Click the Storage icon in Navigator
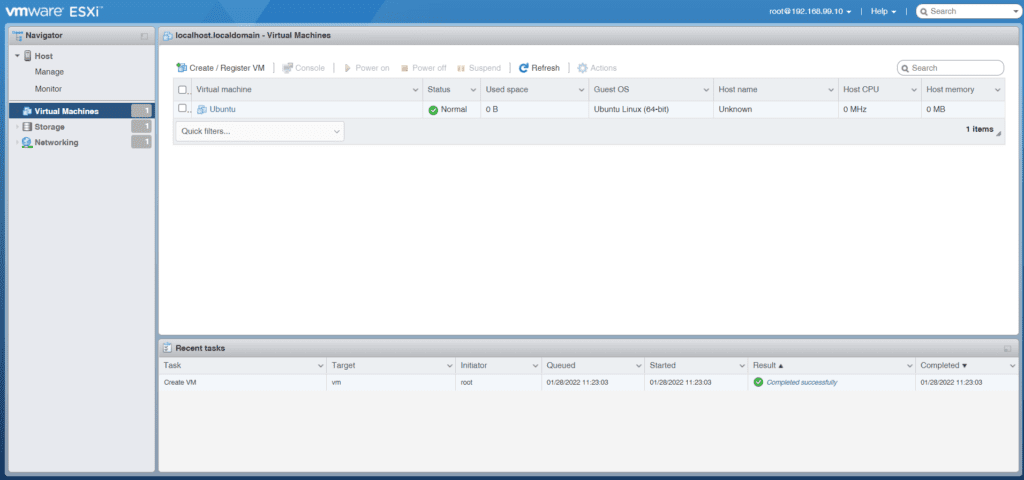Viewport: 1024px width, 480px height. point(26,127)
